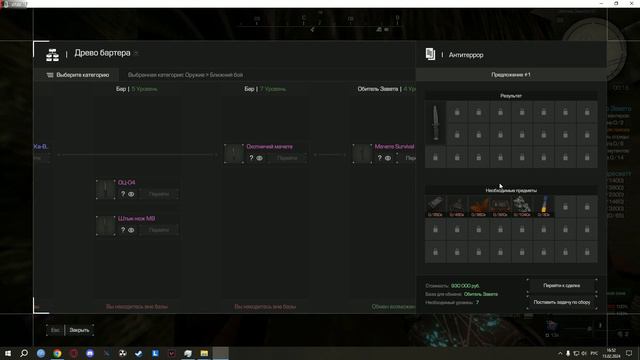Viewport: 640px width, 360px height.
Task: Click the Бар 7 Уровень column header
Action: (x=265, y=89)
